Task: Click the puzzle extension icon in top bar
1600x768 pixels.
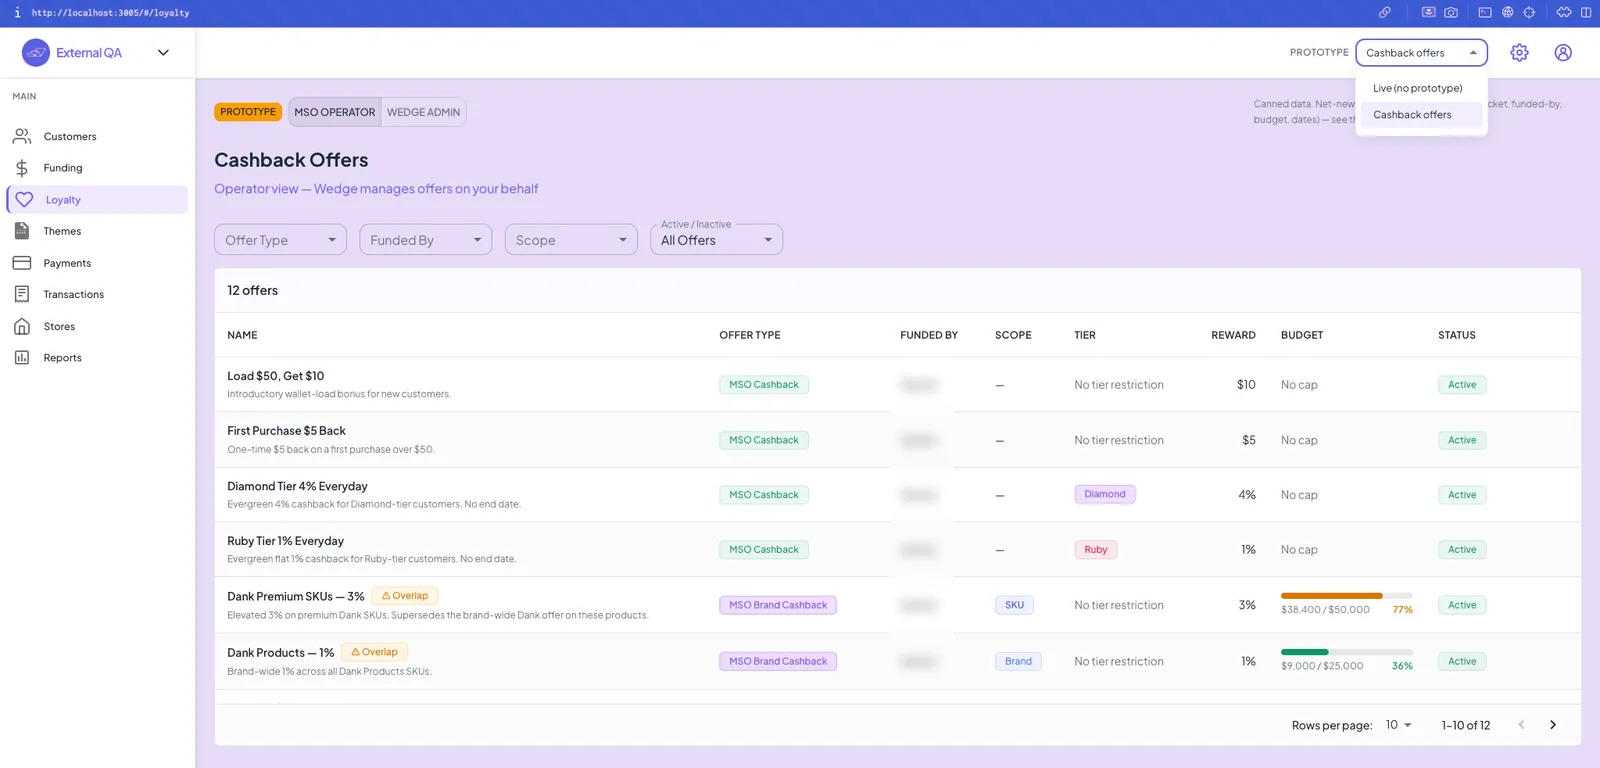Action: [1564, 13]
